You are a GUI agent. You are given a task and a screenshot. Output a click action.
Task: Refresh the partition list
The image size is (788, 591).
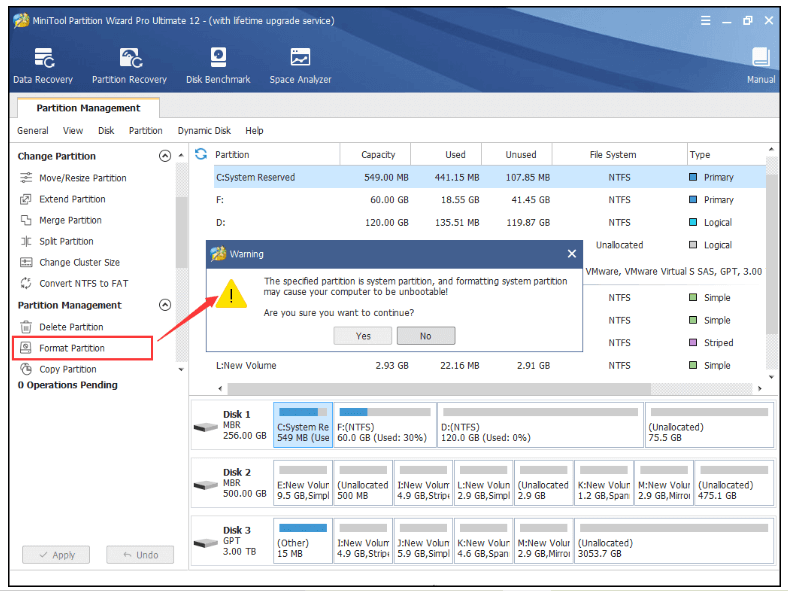click(x=201, y=154)
